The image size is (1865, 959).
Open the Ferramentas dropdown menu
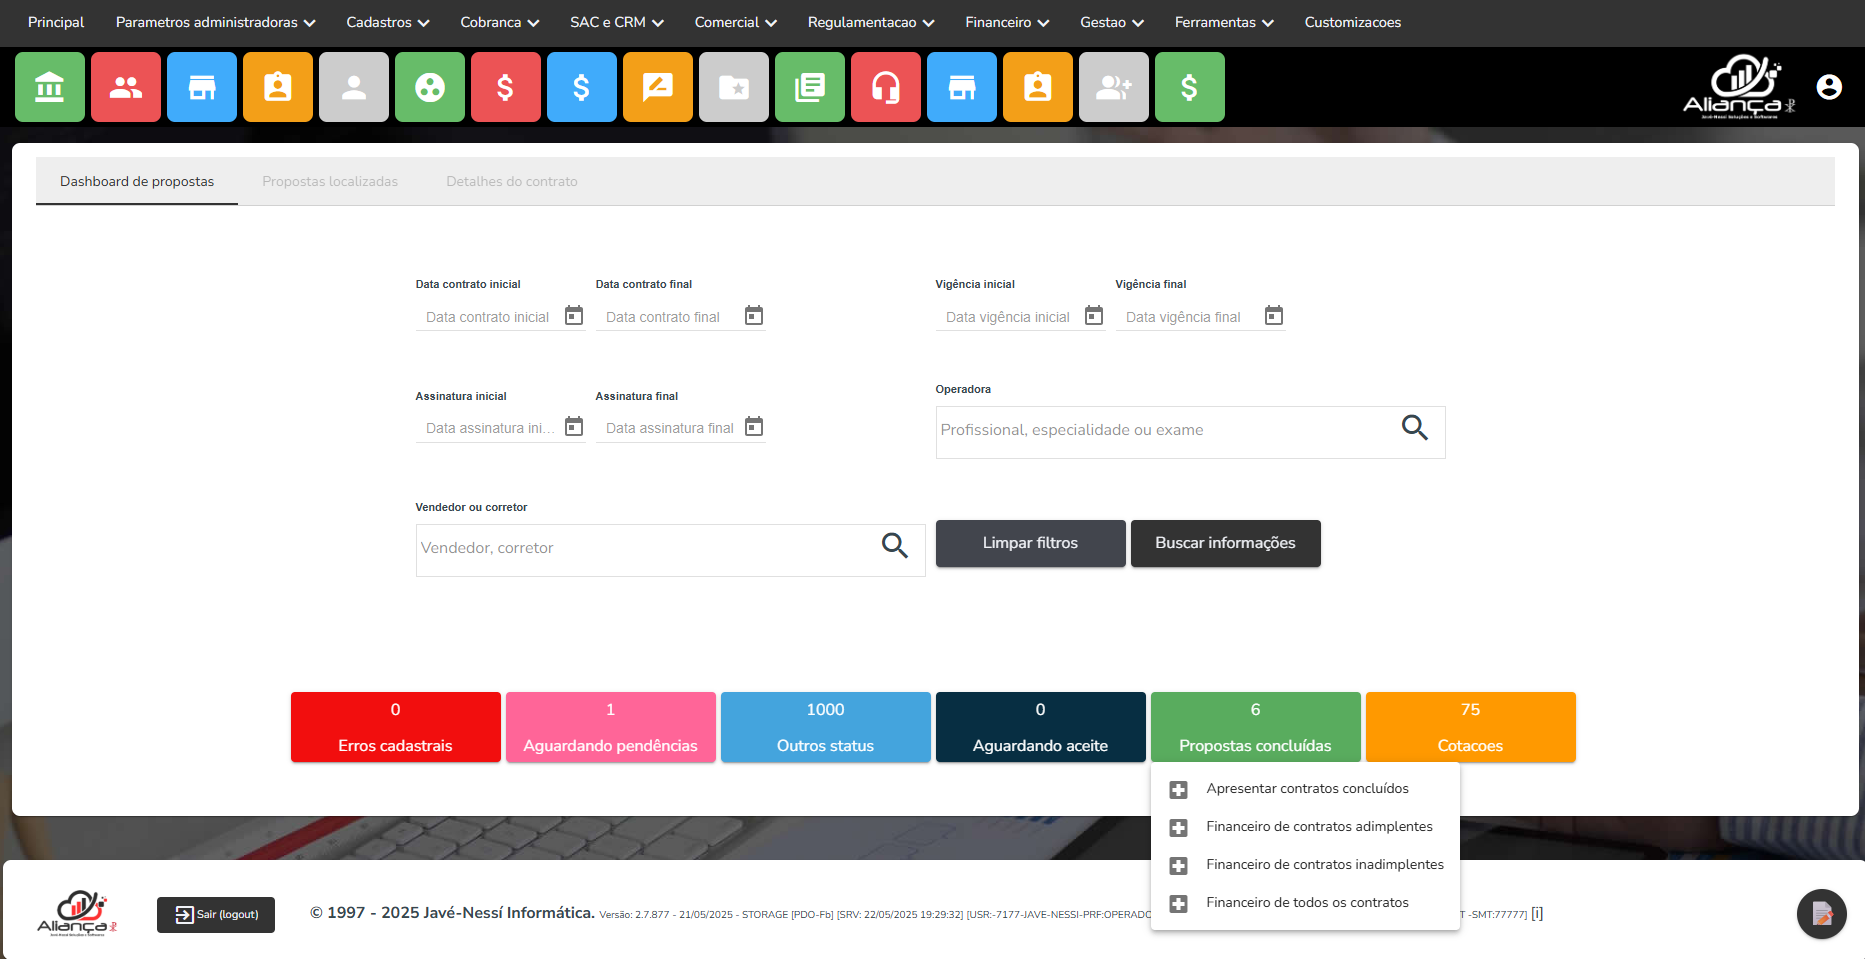click(1223, 22)
